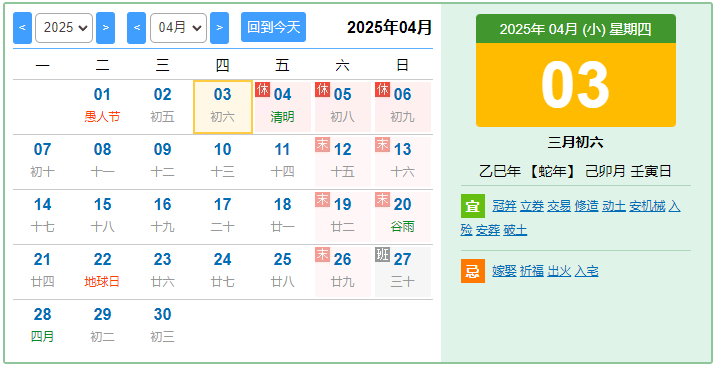Open the 入宅 link

pyautogui.click(x=587, y=271)
